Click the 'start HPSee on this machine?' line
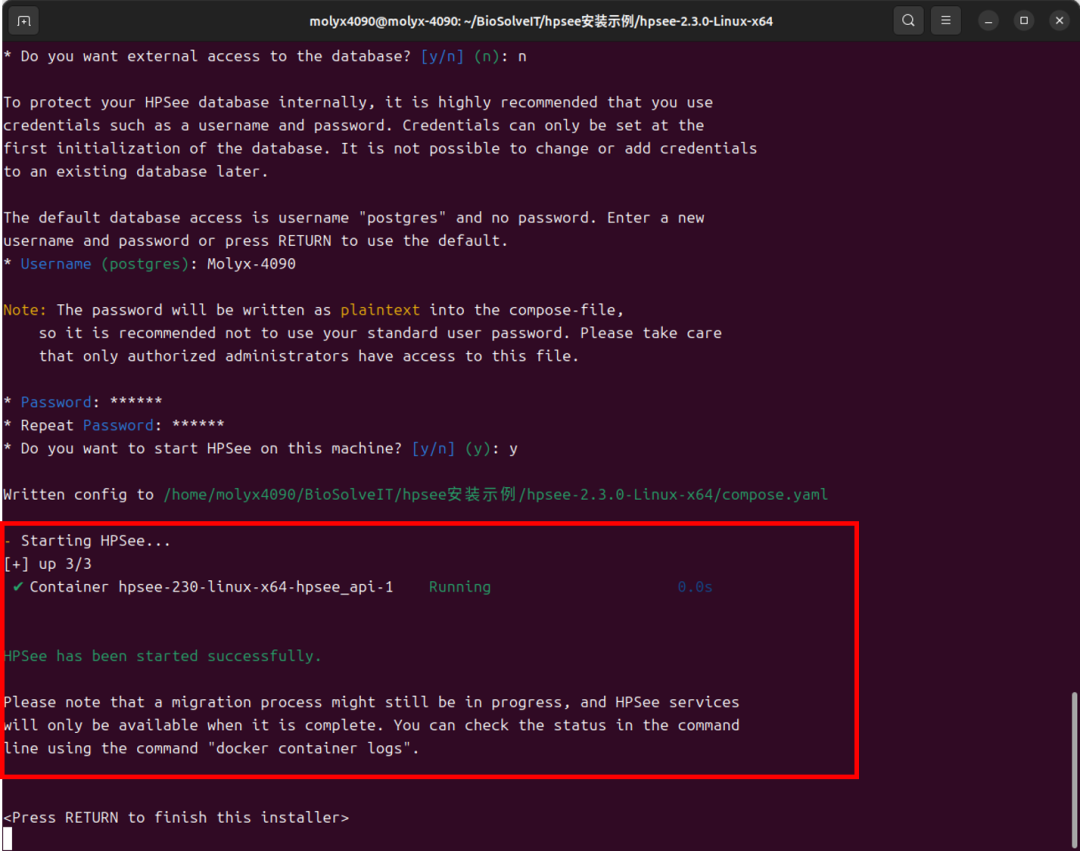Viewport: 1080px width, 851px height. [261, 449]
